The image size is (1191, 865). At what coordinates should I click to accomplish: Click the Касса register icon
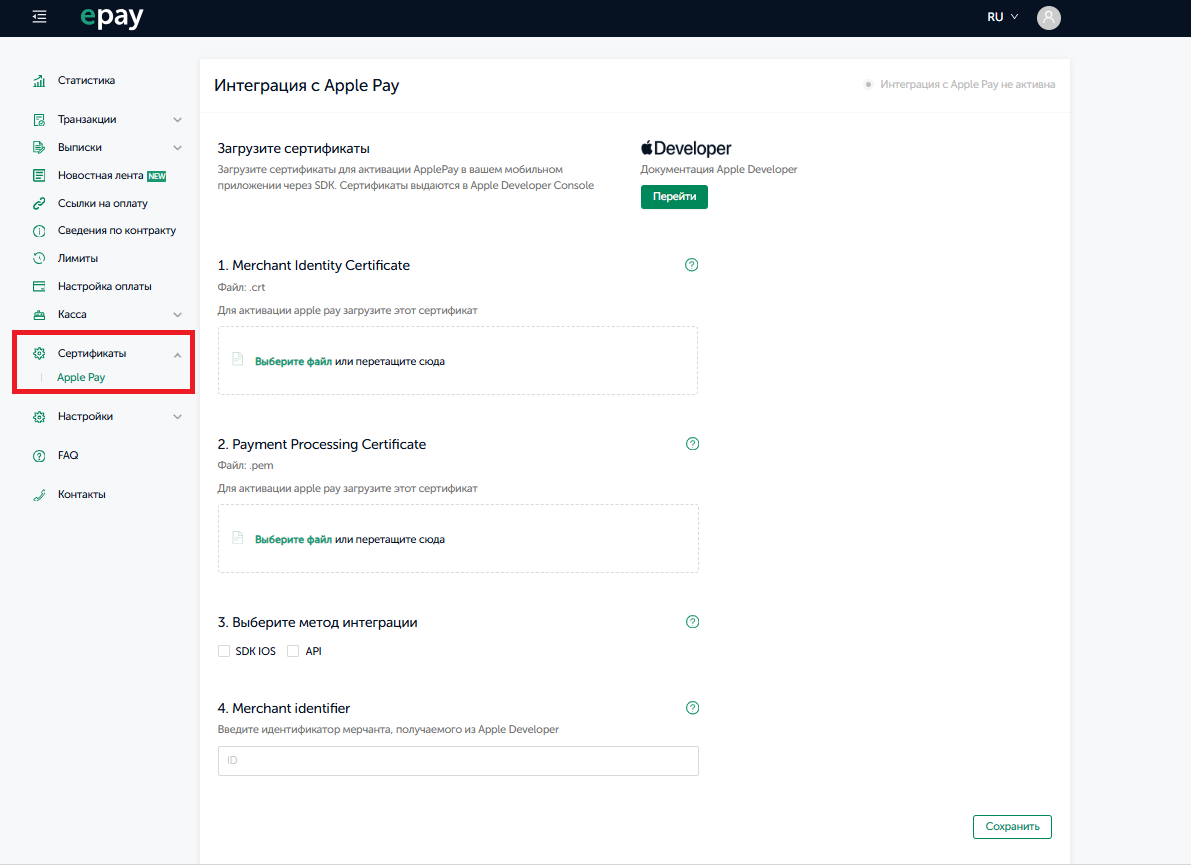point(39,314)
